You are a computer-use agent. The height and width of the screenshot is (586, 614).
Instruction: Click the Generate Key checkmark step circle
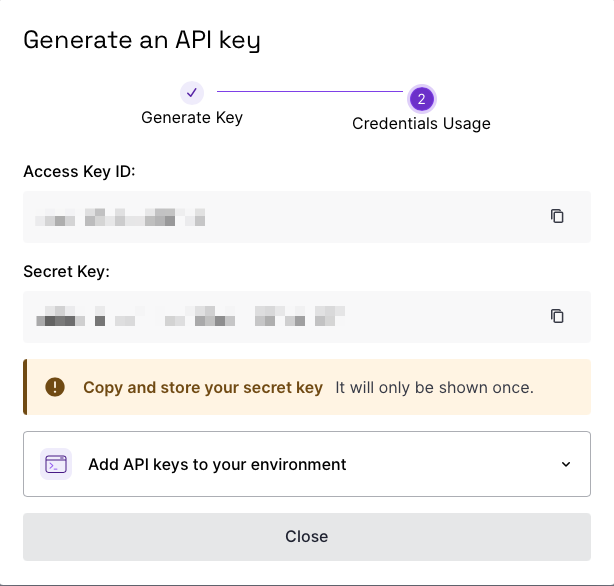[192, 92]
